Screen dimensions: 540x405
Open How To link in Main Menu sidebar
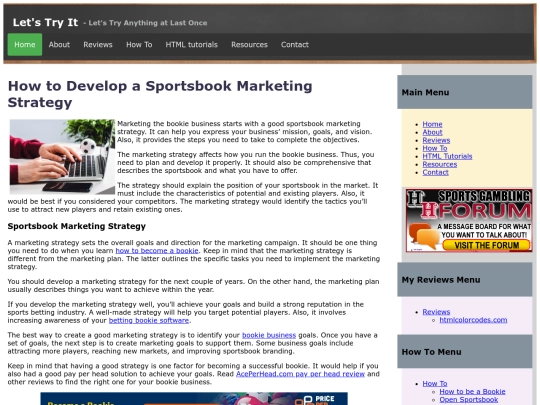pos(435,148)
